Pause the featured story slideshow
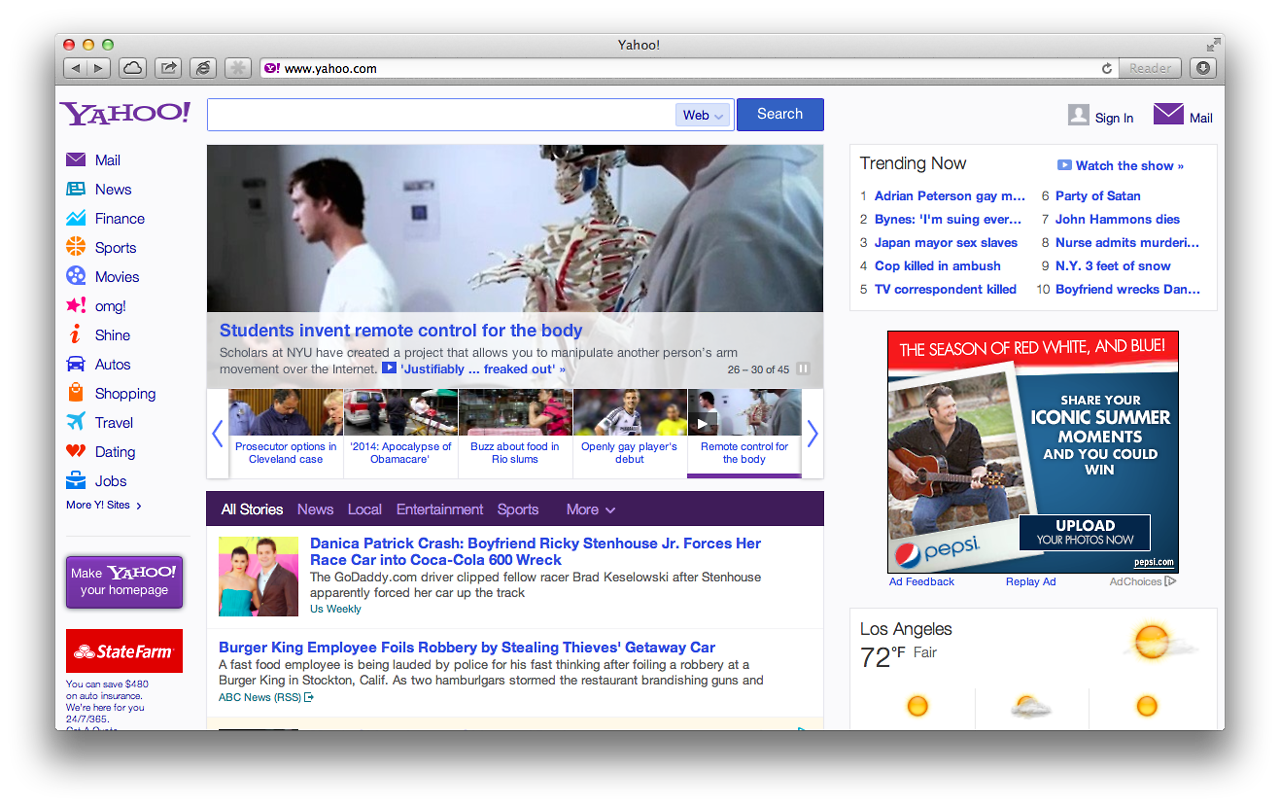The height and width of the screenshot is (807, 1280). [x=804, y=368]
